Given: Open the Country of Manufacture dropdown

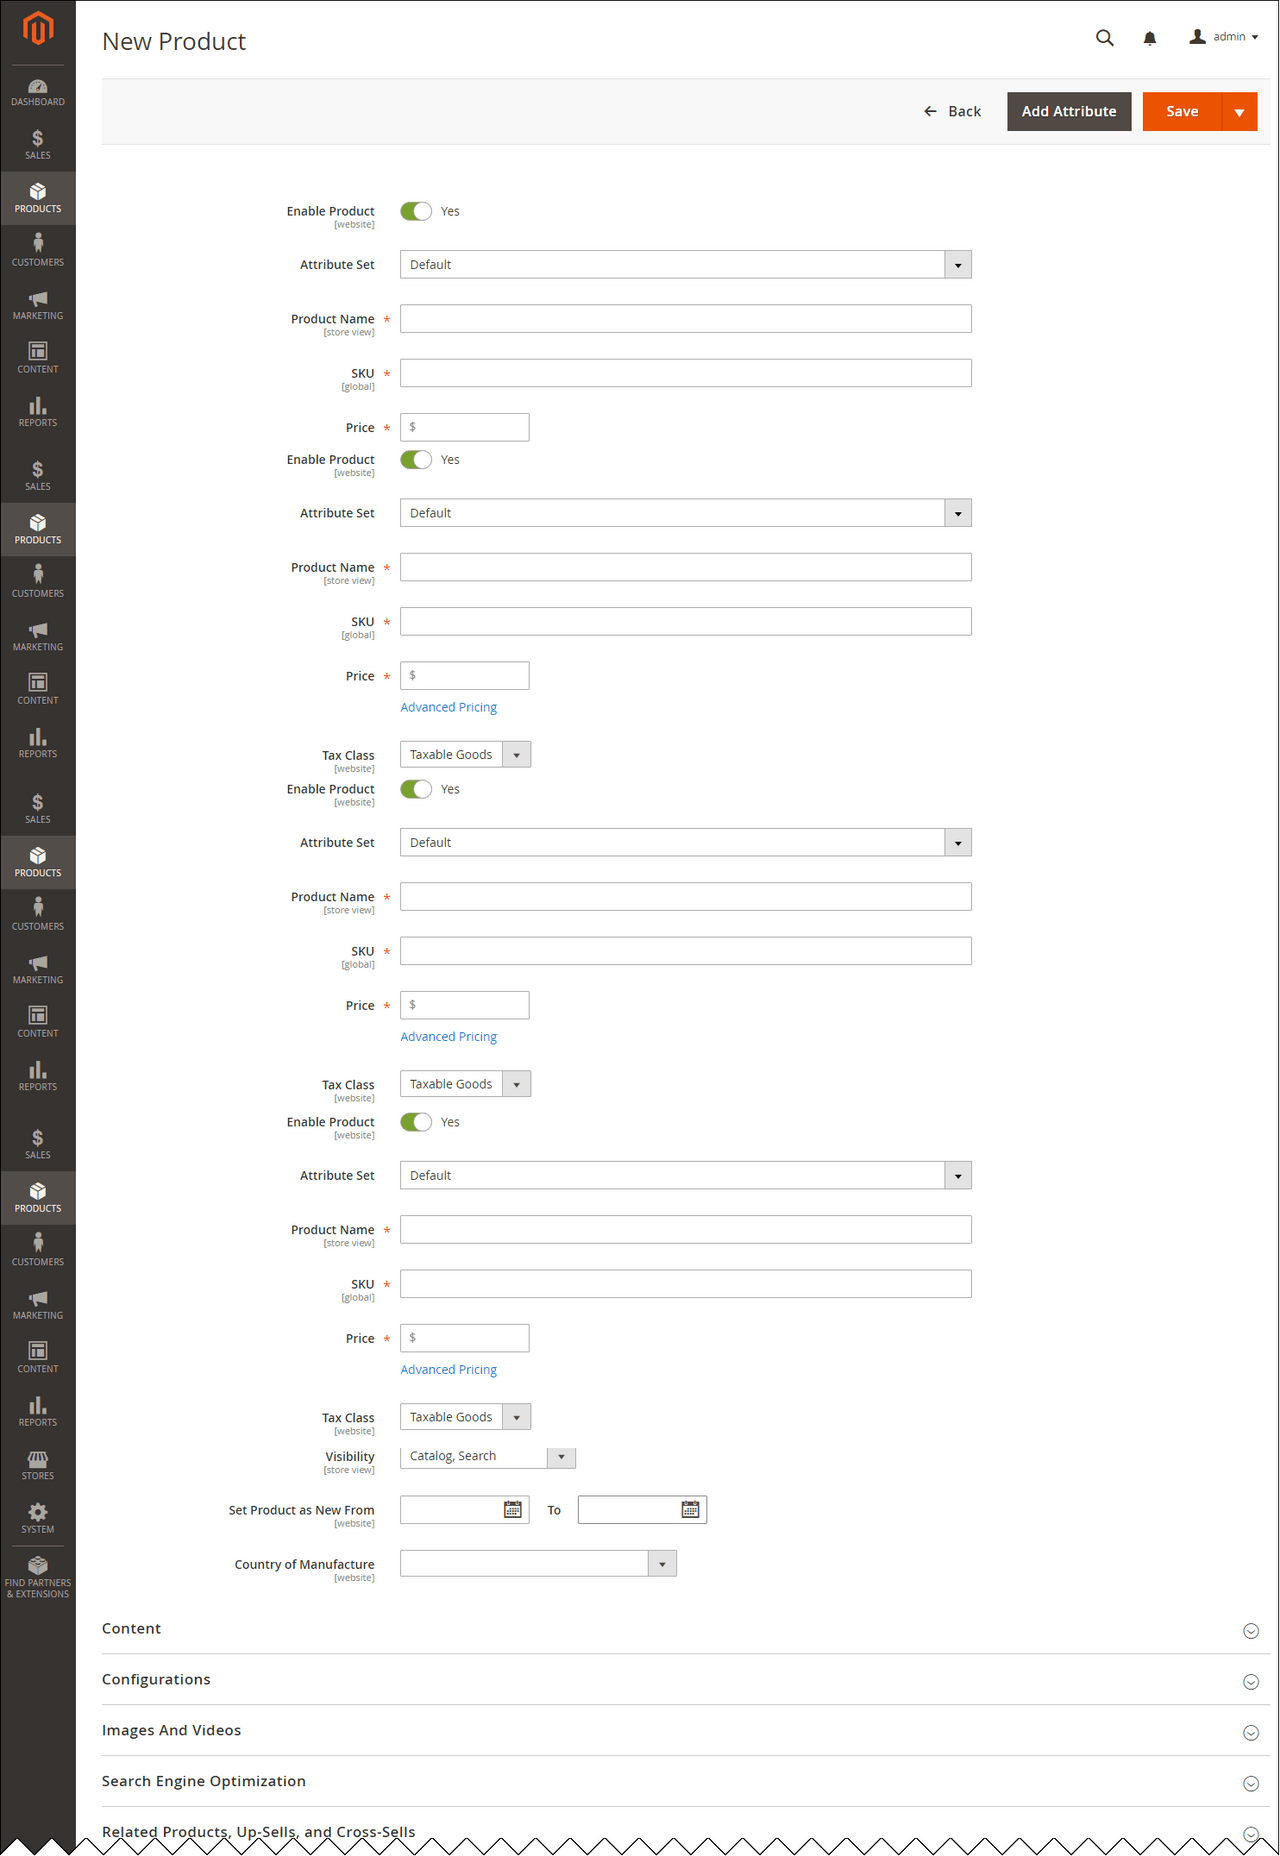Looking at the screenshot, I should pyautogui.click(x=538, y=1563).
